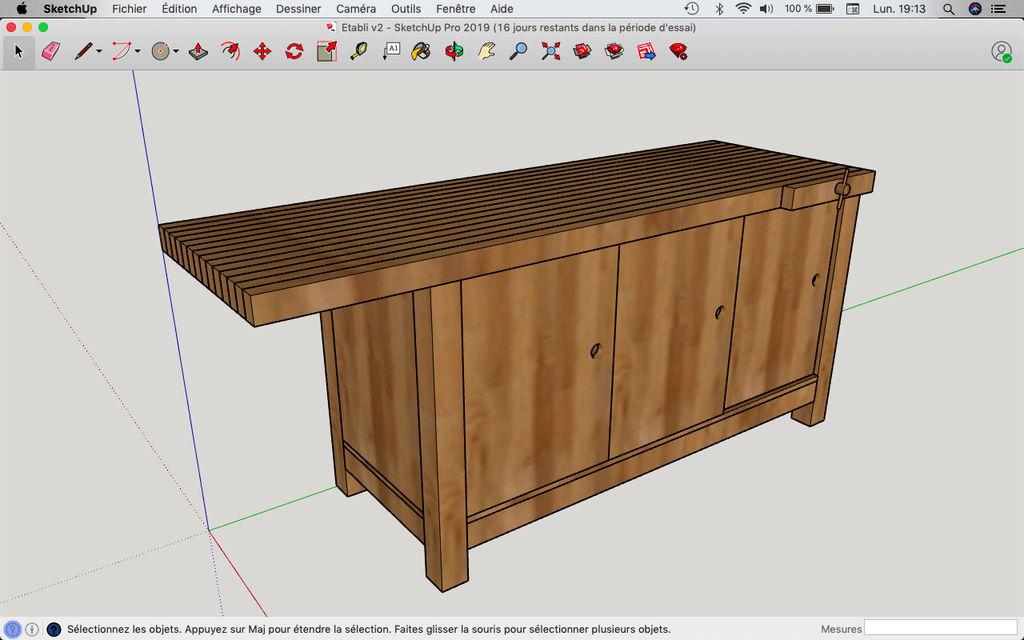Select the Offset tool

click(x=230, y=51)
